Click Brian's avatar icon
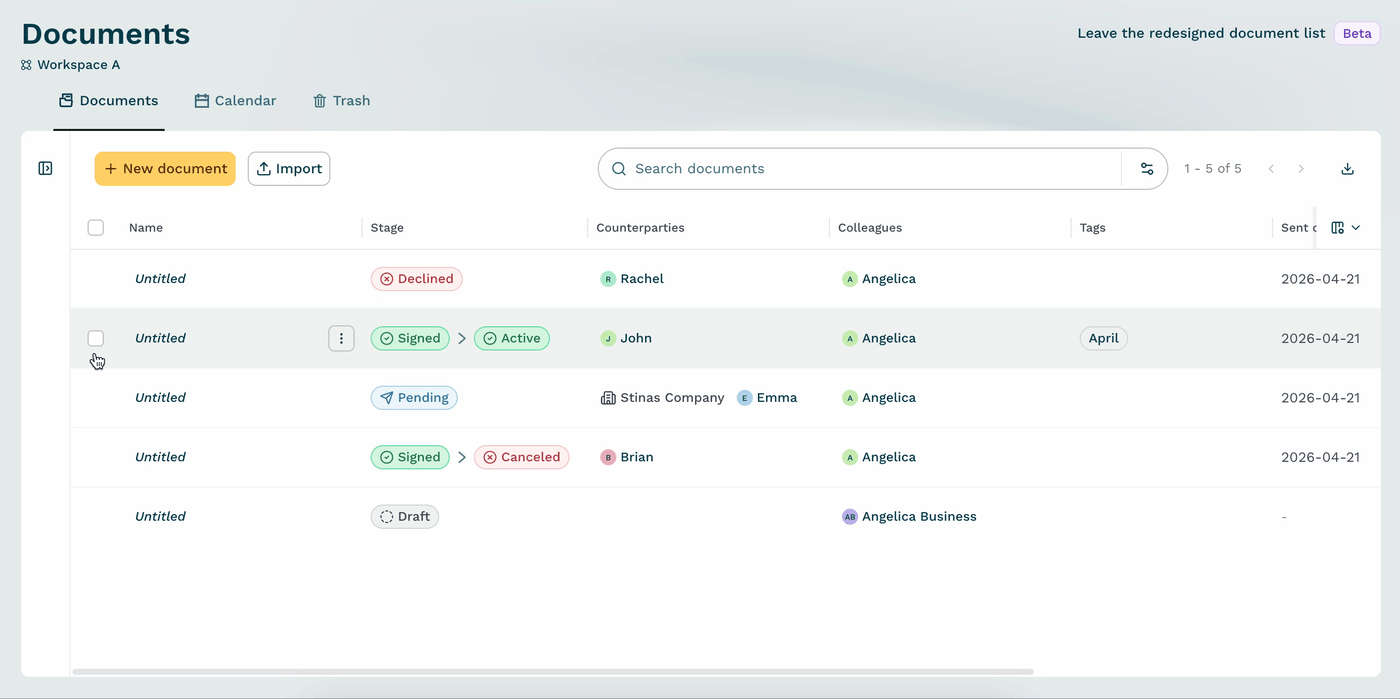This screenshot has height=699, width=1400. point(608,457)
